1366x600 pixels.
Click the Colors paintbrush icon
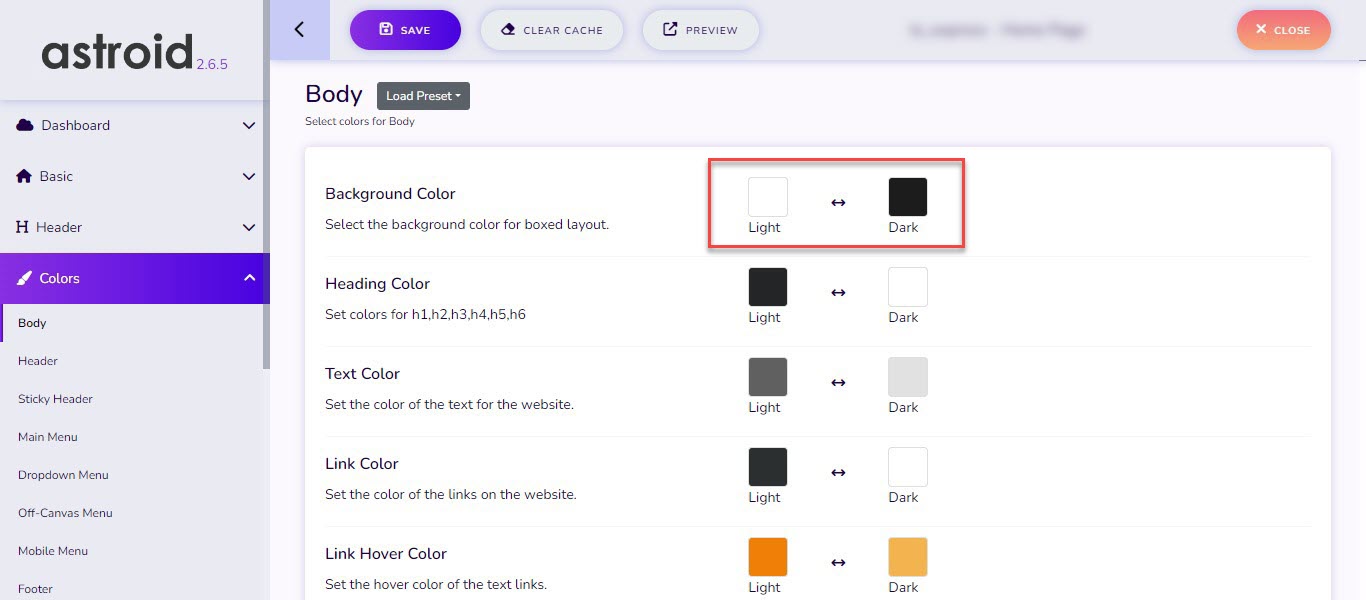(x=24, y=278)
